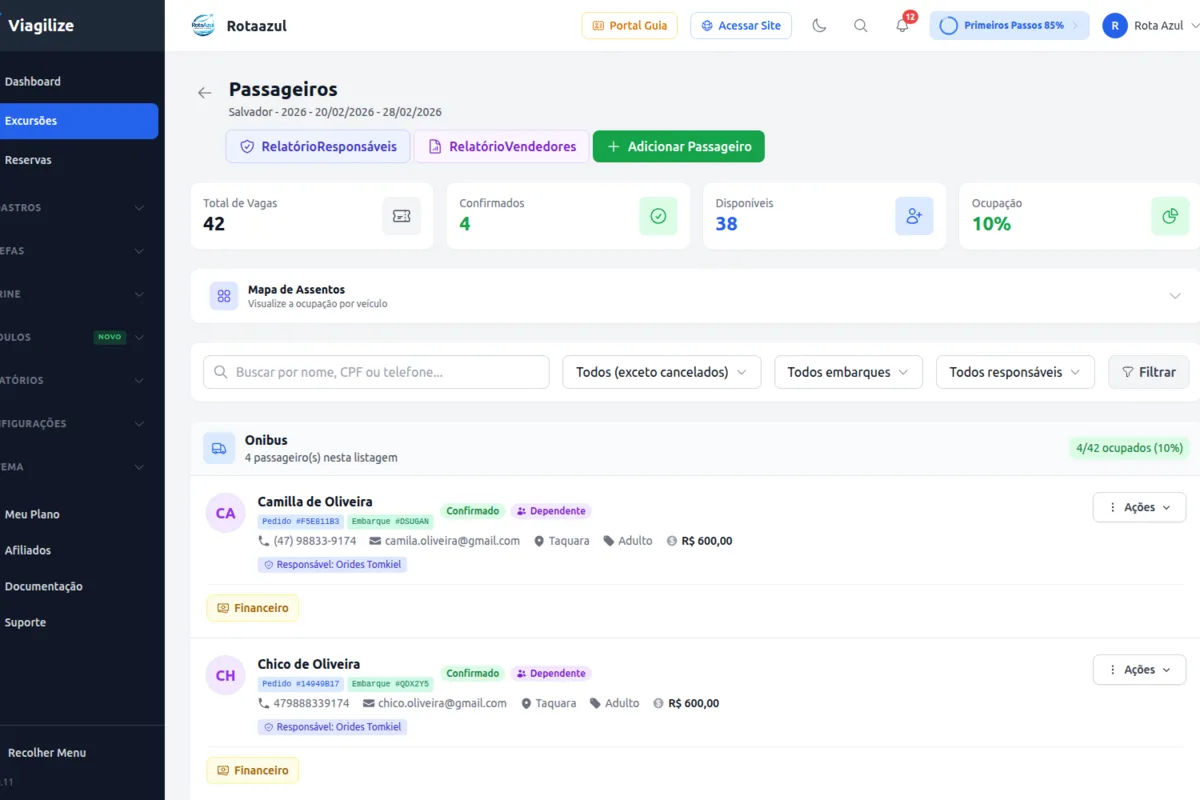Click the ticket icon in Total de Vagas card
The height and width of the screenshot is (800, 1200).
pyautogui.click(x=402, y=216)
